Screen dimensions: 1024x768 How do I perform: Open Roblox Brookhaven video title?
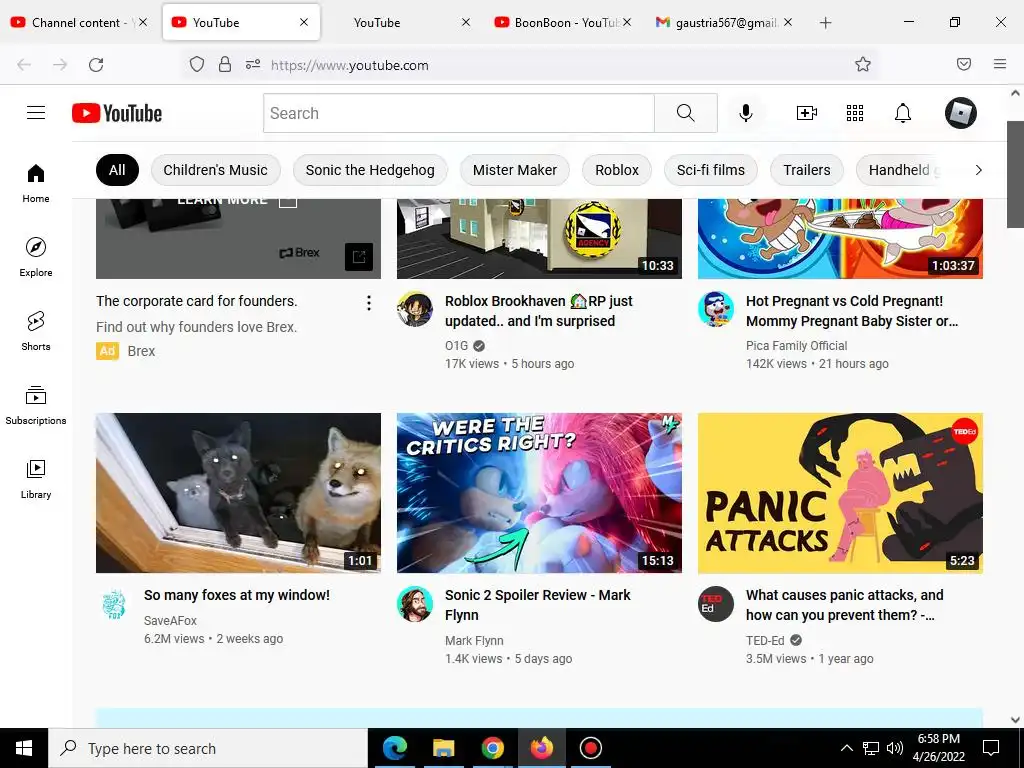[x=539, y=311]
